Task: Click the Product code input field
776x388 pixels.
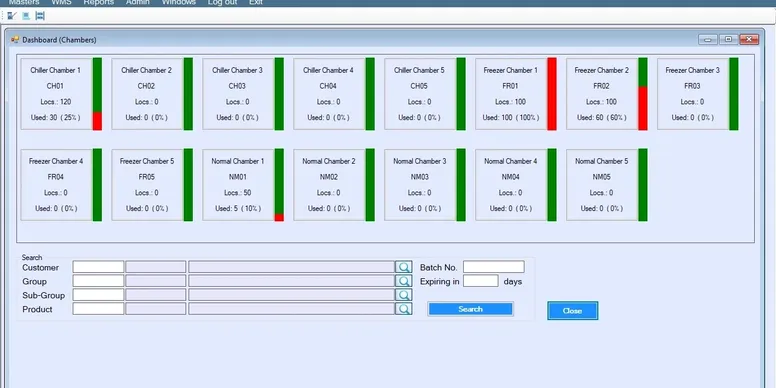Action: [x=98, y=309]
